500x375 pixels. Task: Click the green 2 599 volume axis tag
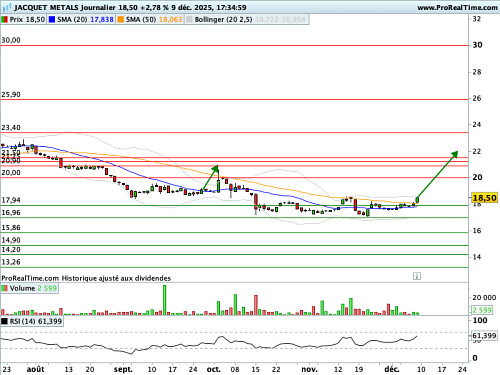[482, 310]
